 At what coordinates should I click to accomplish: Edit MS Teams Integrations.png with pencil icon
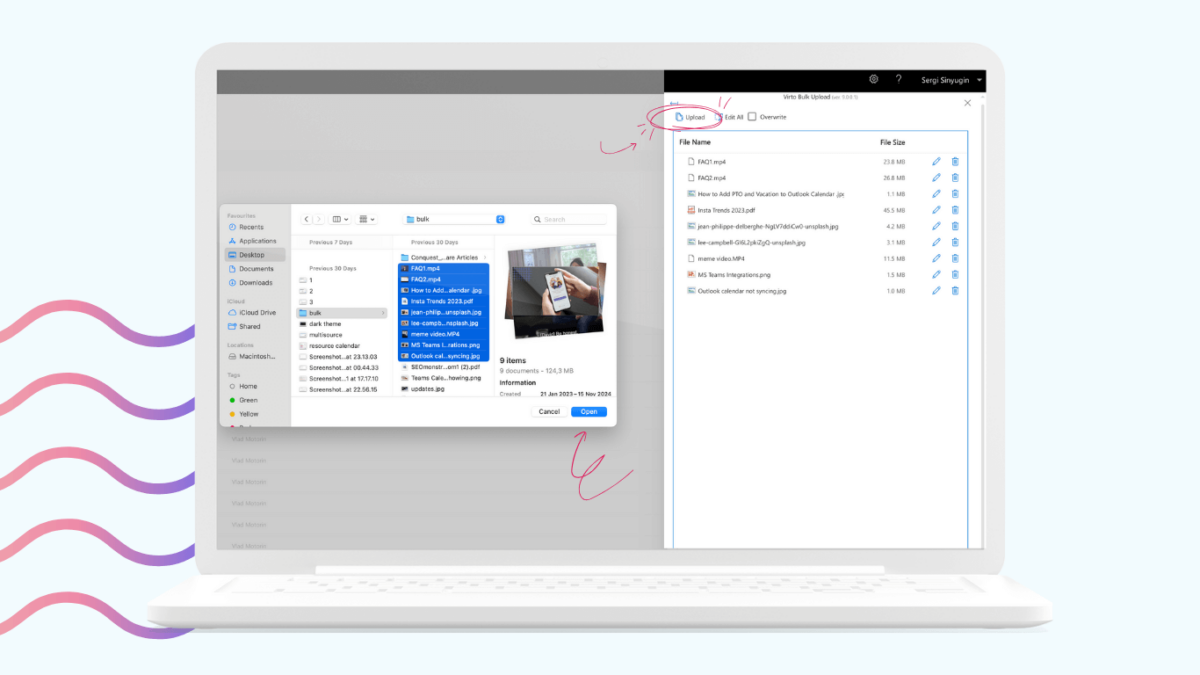(x=937, y=275)
